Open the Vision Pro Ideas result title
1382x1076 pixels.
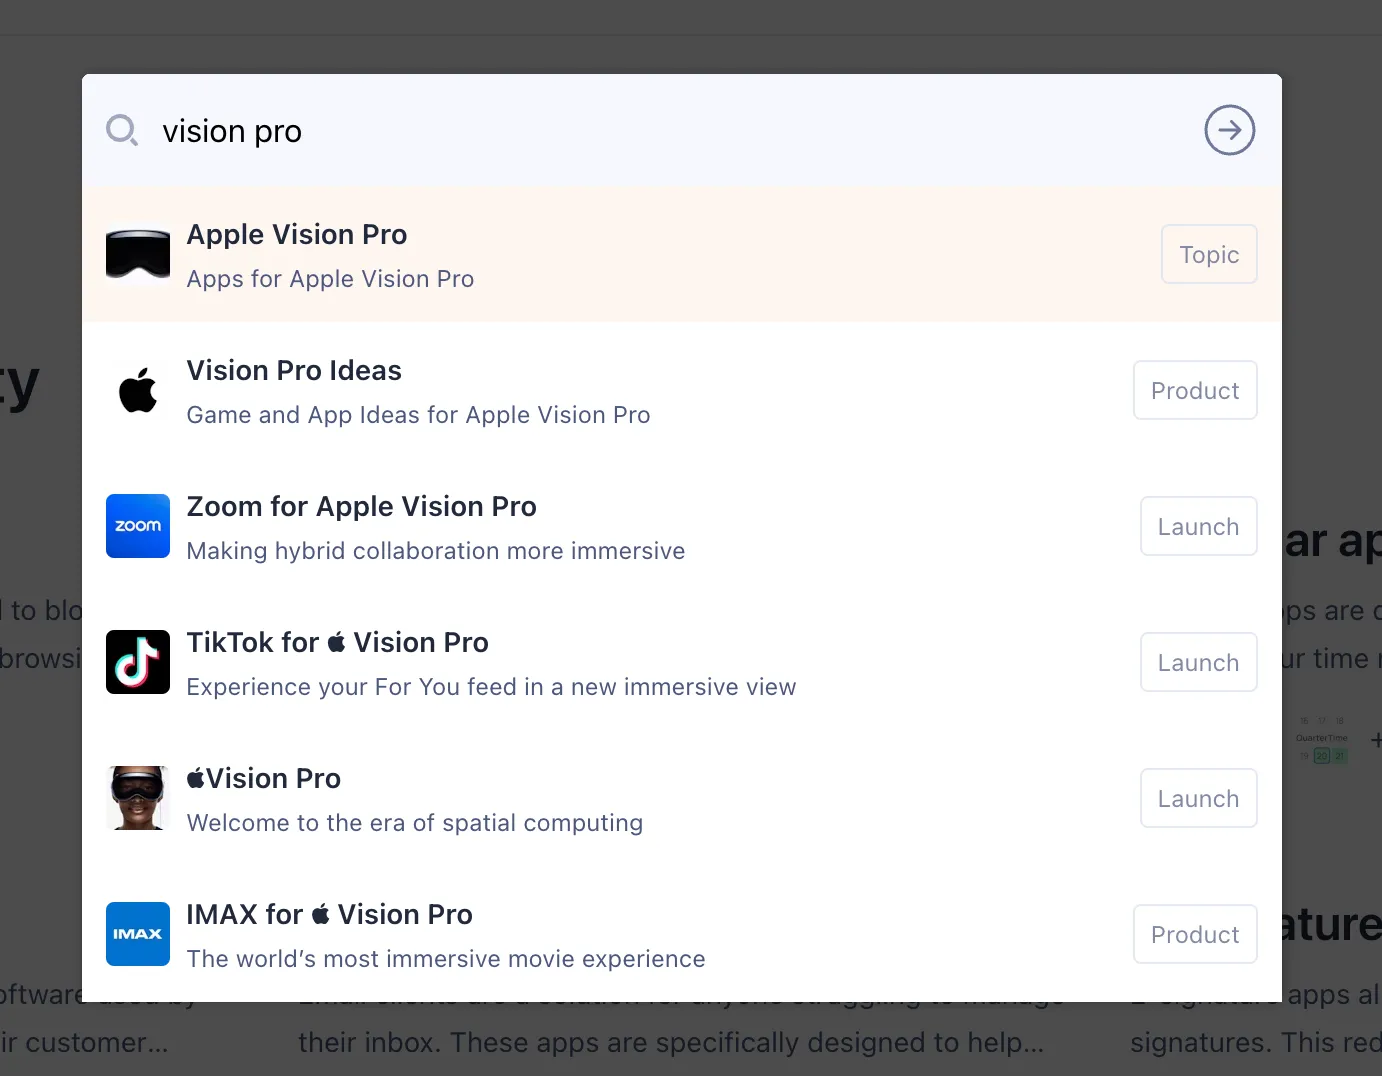click(294, 371)
